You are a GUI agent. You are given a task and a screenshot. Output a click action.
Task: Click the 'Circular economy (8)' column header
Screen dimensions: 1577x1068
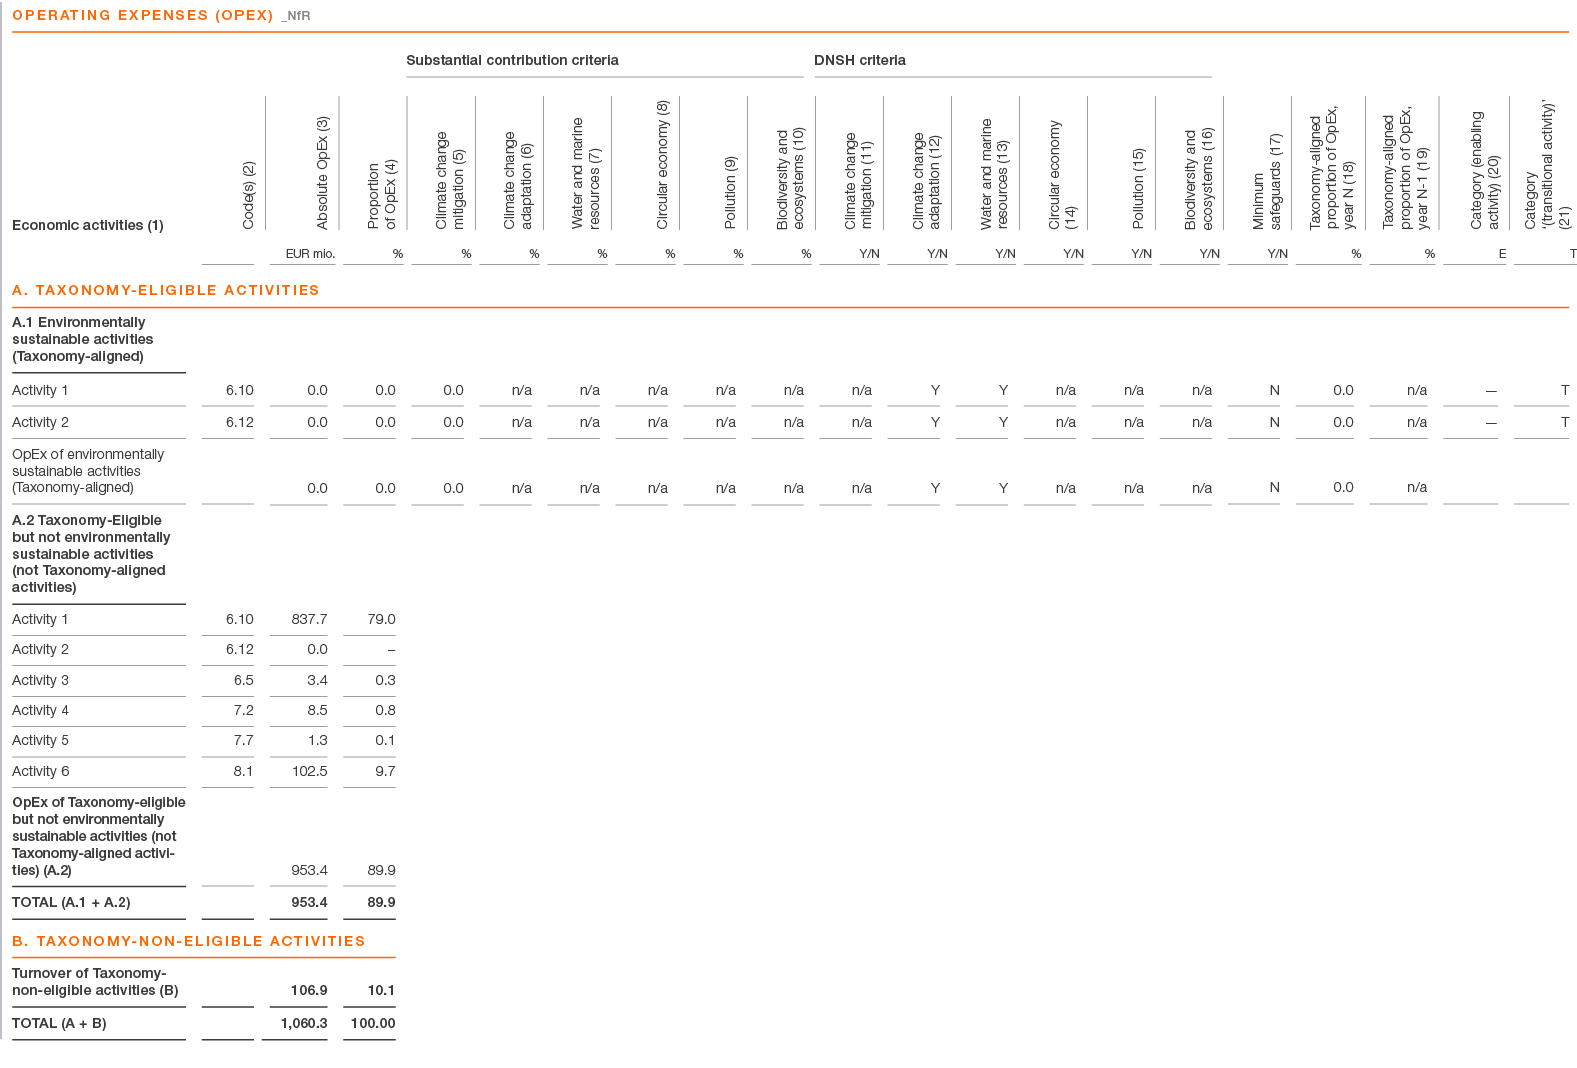662,165
